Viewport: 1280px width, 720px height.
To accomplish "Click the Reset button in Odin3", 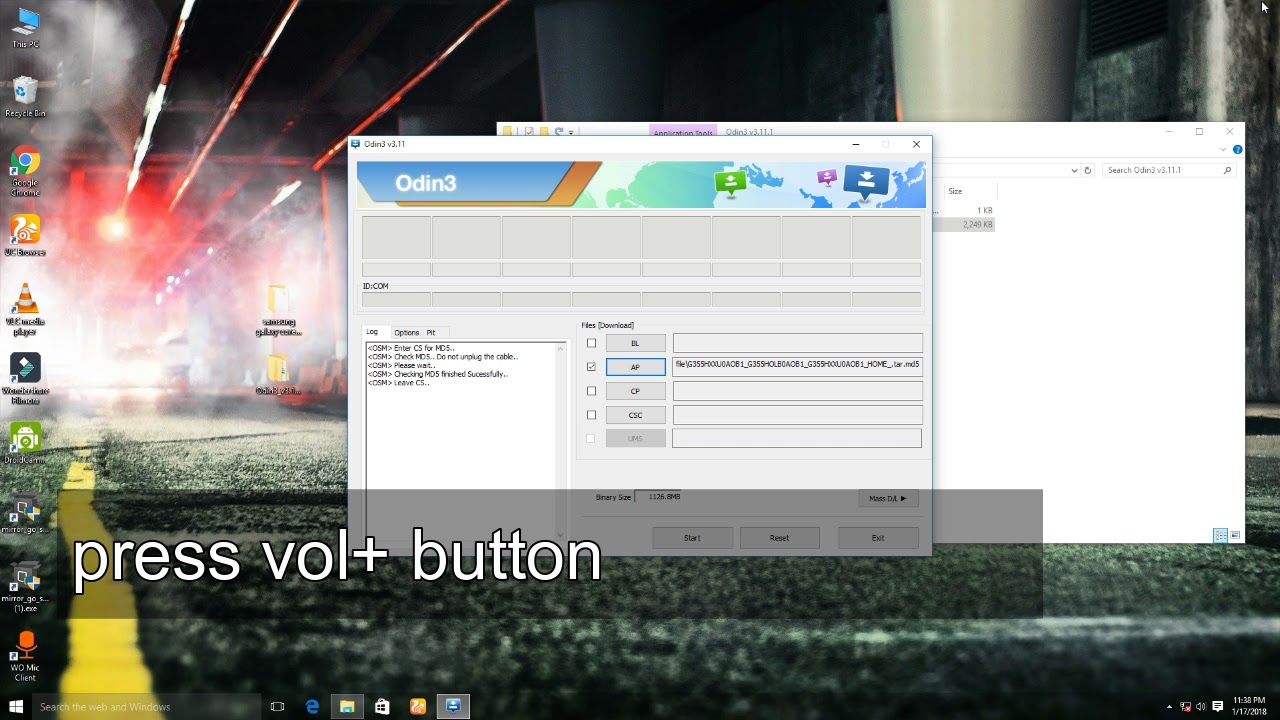I will [779, 538].
